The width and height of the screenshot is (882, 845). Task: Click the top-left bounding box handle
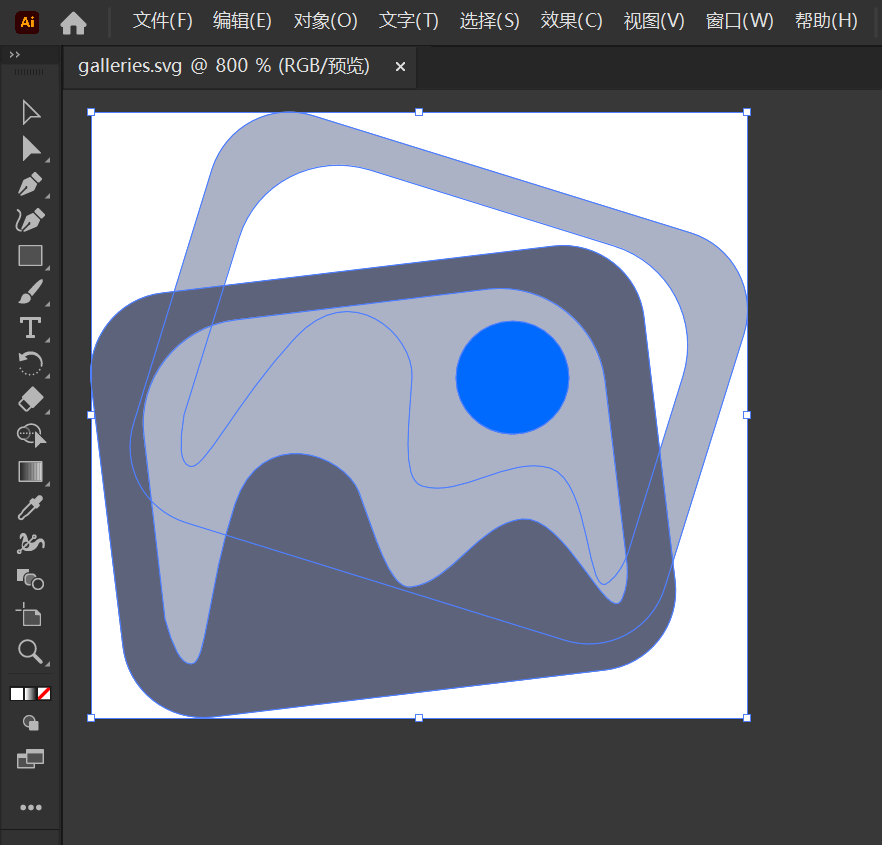point(91,112)
